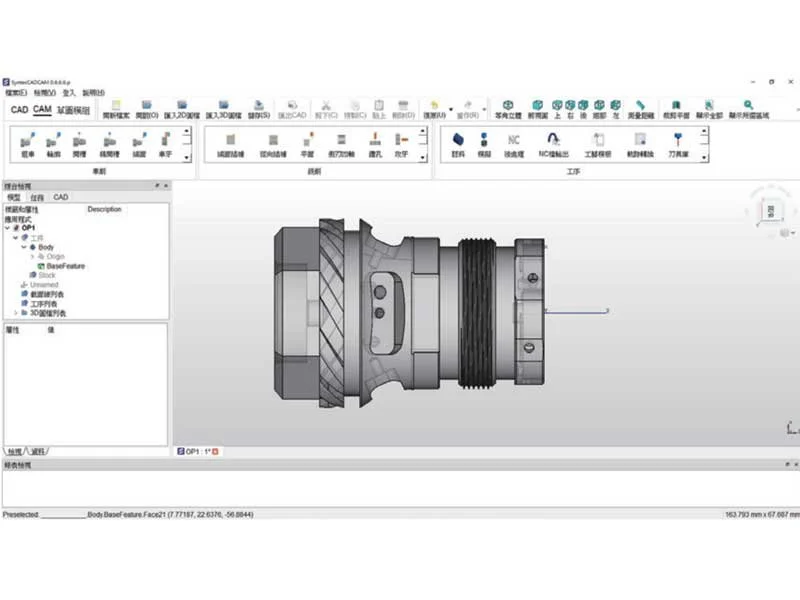Open the third ribbon tab next to CAM

(x=73, y=110)
